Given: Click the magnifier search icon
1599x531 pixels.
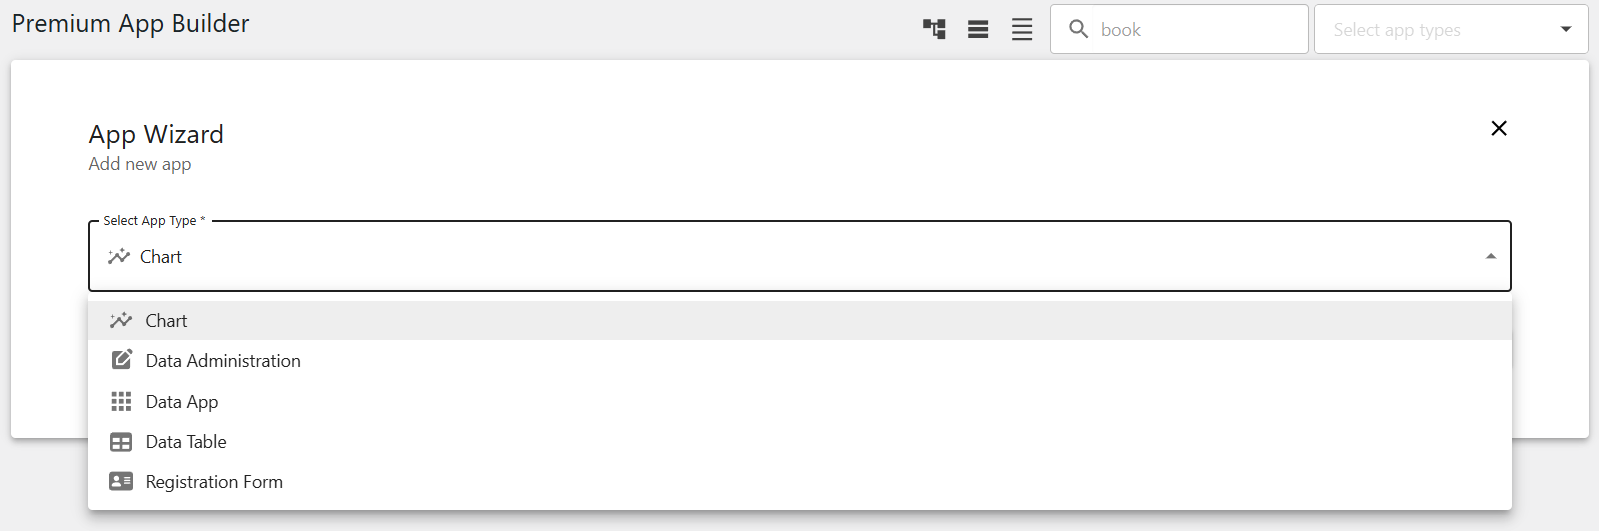Looking at the screenshot, I should click(1078, 29).
